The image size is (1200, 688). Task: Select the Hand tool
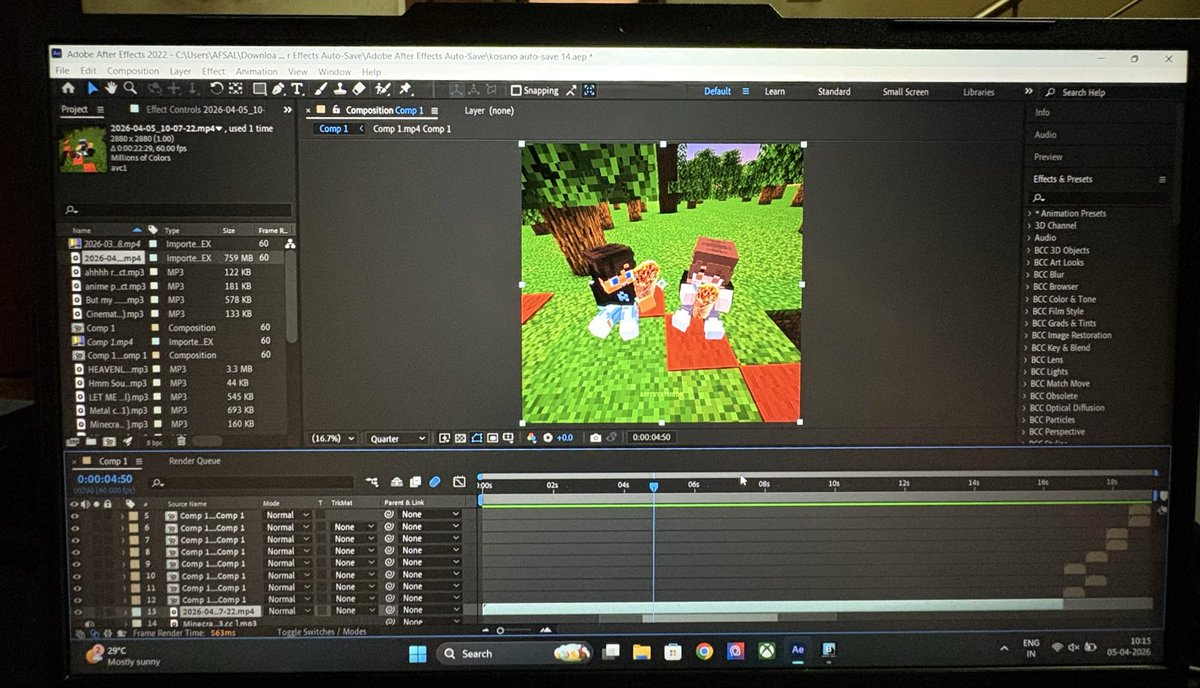(111, 89)
